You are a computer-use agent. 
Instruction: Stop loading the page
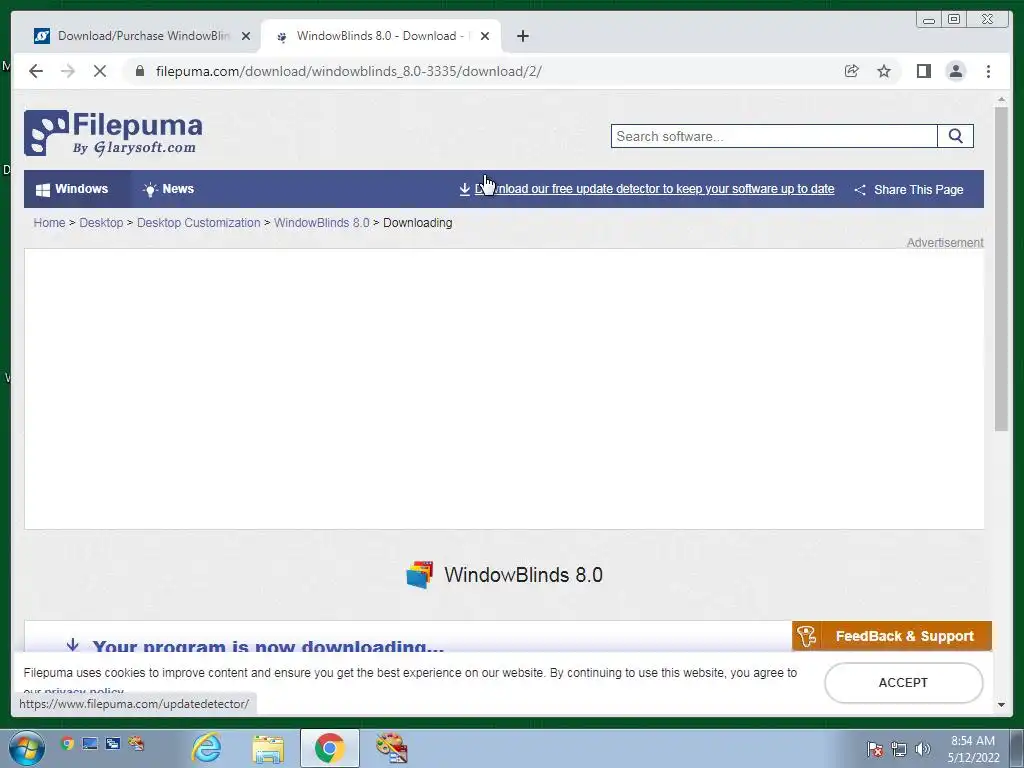point(100,71)
